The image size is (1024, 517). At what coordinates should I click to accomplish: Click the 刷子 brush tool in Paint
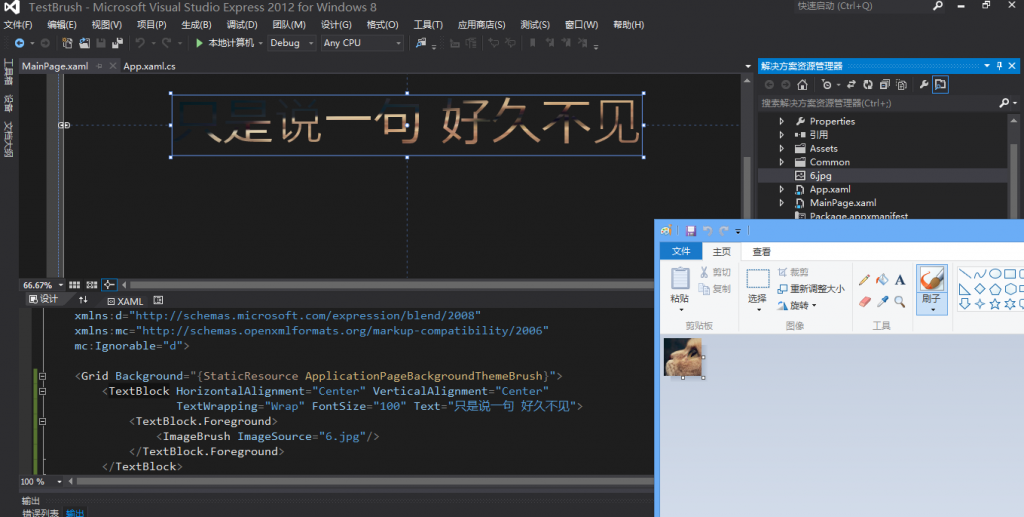(931, 289)
